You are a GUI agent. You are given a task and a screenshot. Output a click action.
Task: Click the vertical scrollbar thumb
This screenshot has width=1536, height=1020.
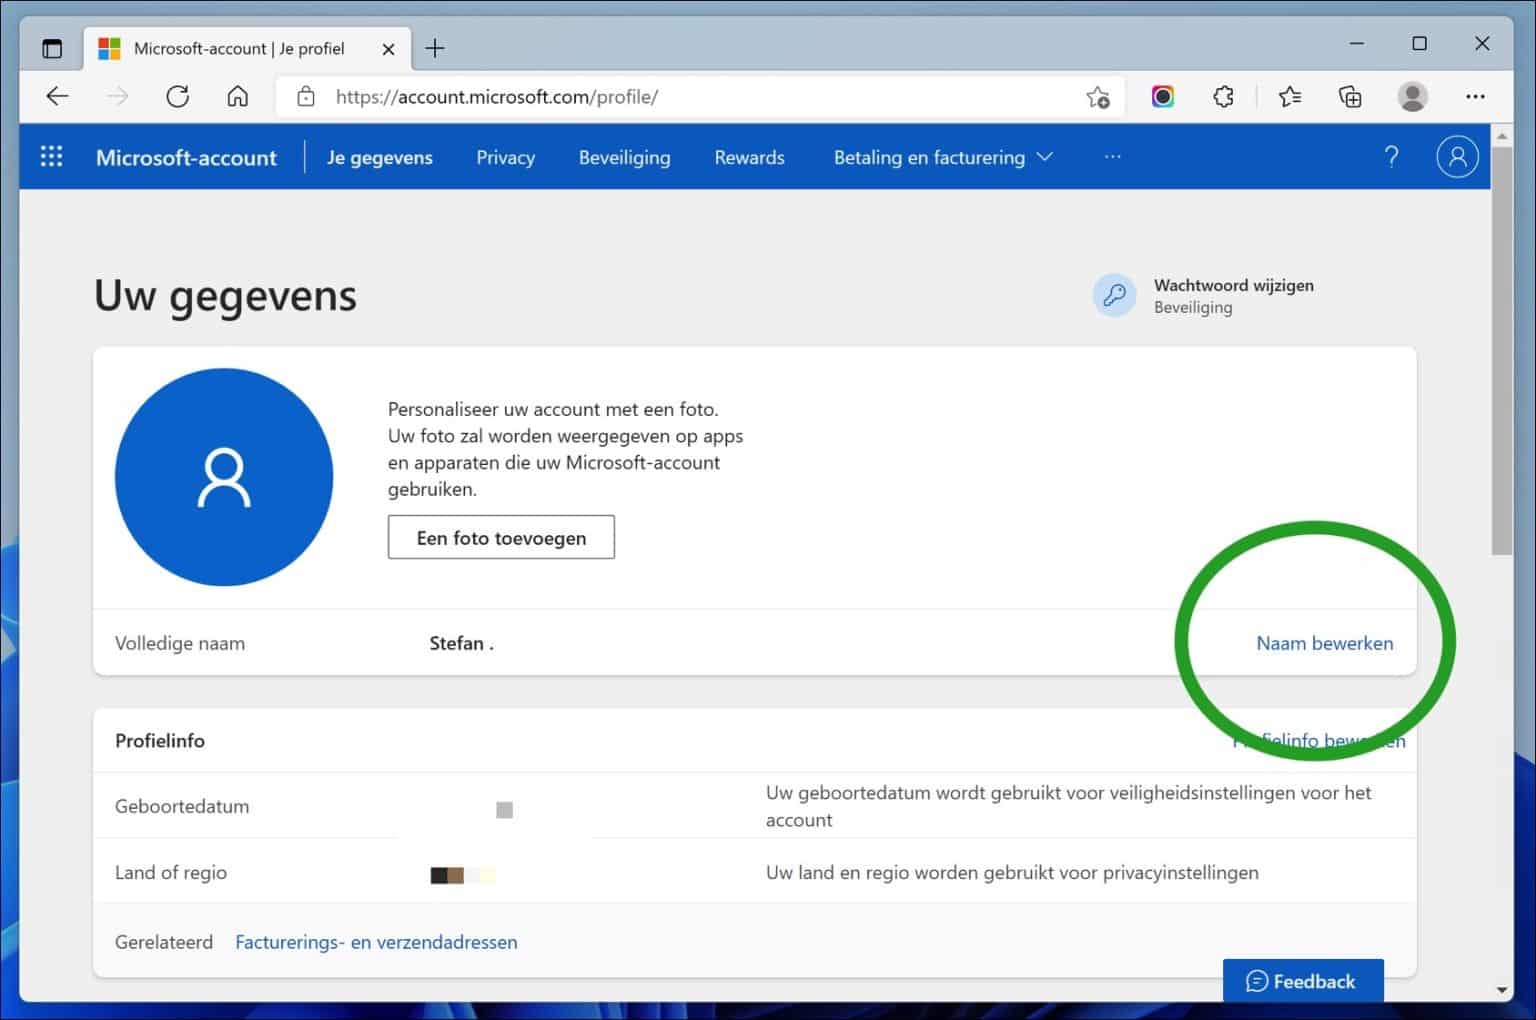coord(1501,350)
